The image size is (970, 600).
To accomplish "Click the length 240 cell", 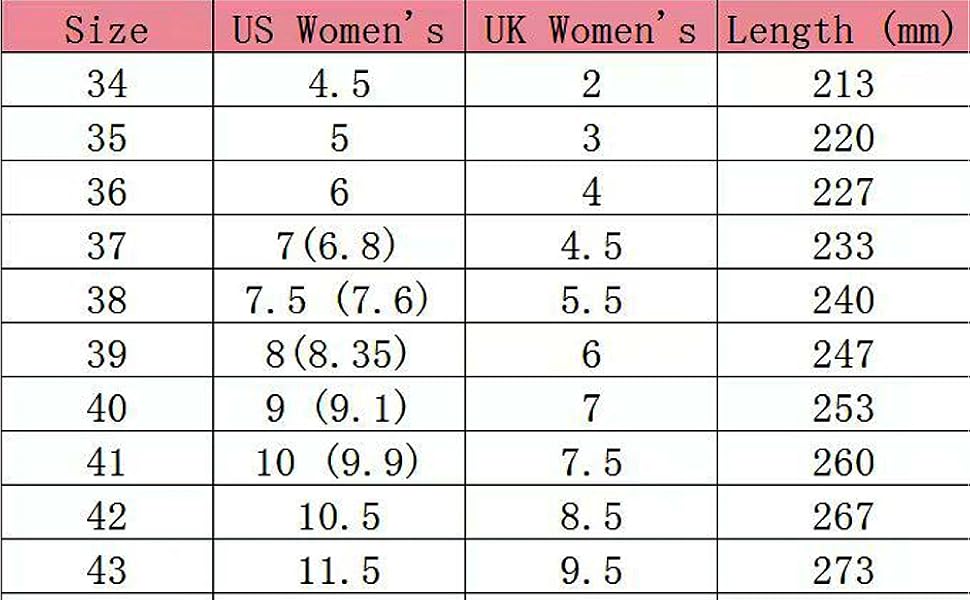I will (x=843, y=296).
